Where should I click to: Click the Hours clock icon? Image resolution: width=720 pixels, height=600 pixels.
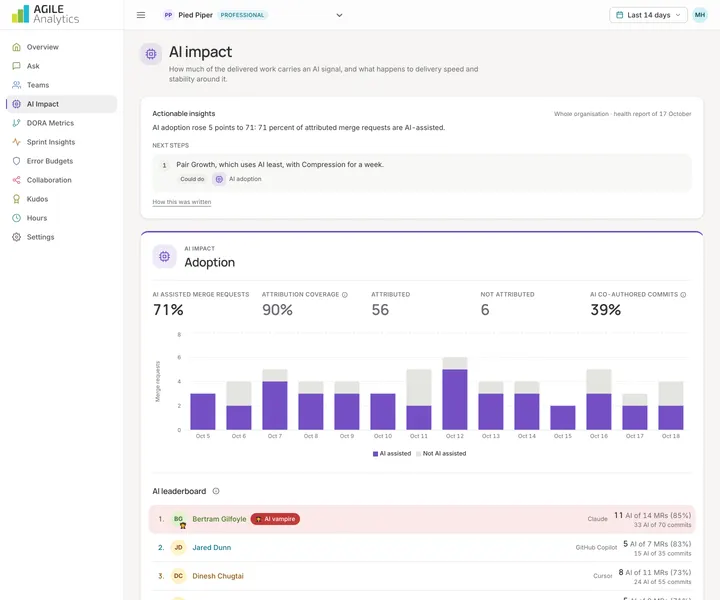click(x=17, y=218)
